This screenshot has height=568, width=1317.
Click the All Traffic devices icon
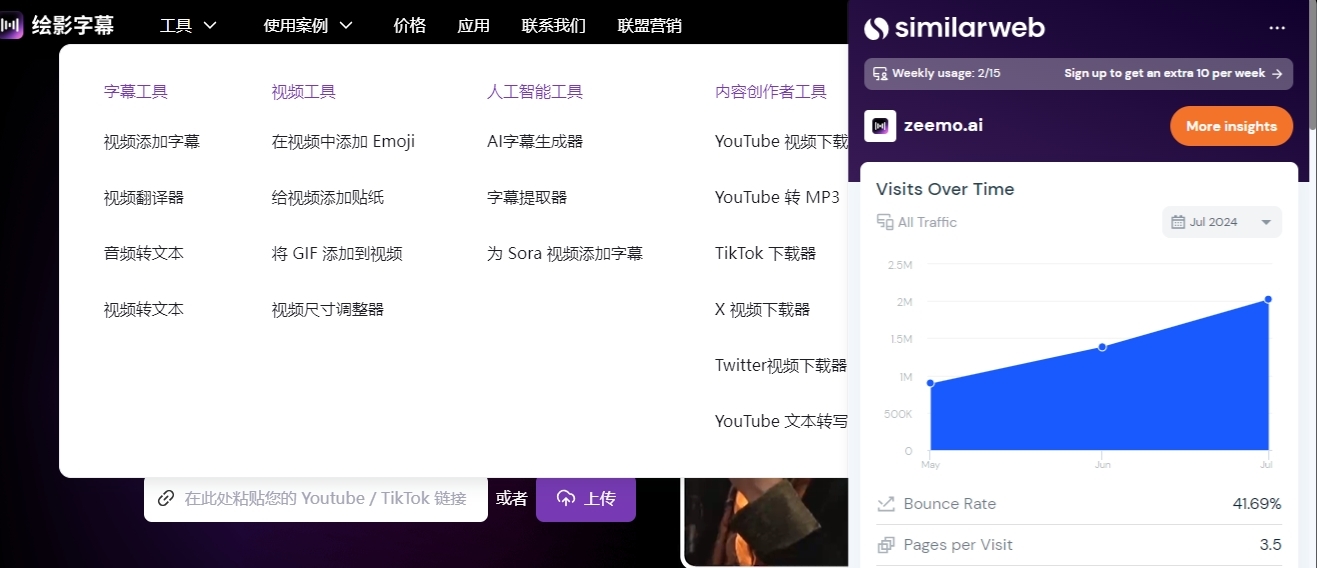coord(885,222)
